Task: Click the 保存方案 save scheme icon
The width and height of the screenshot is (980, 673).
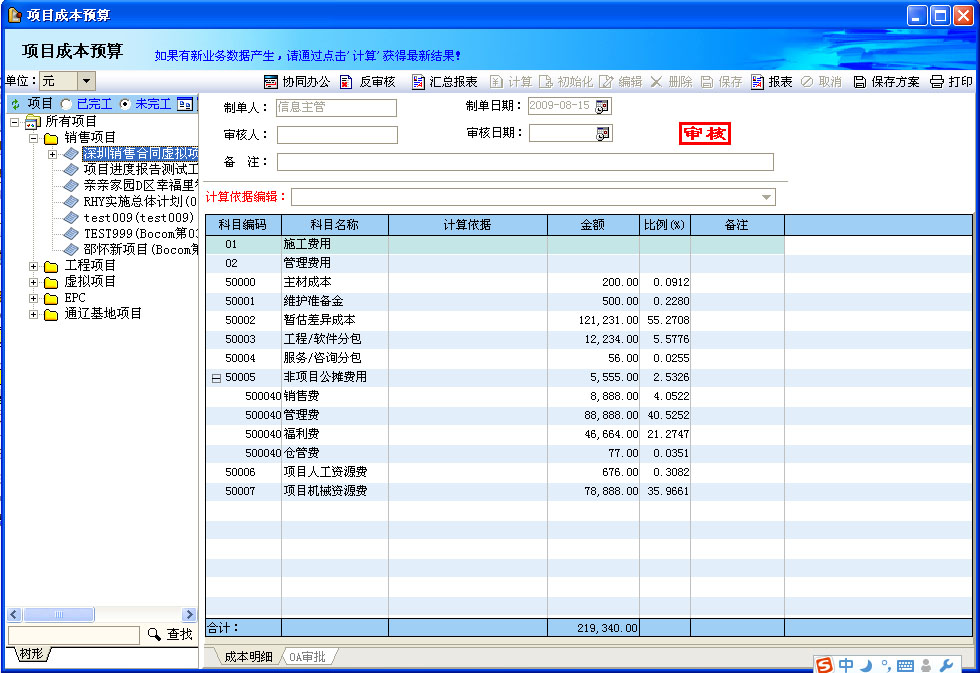Action: [x=860, y=82]
